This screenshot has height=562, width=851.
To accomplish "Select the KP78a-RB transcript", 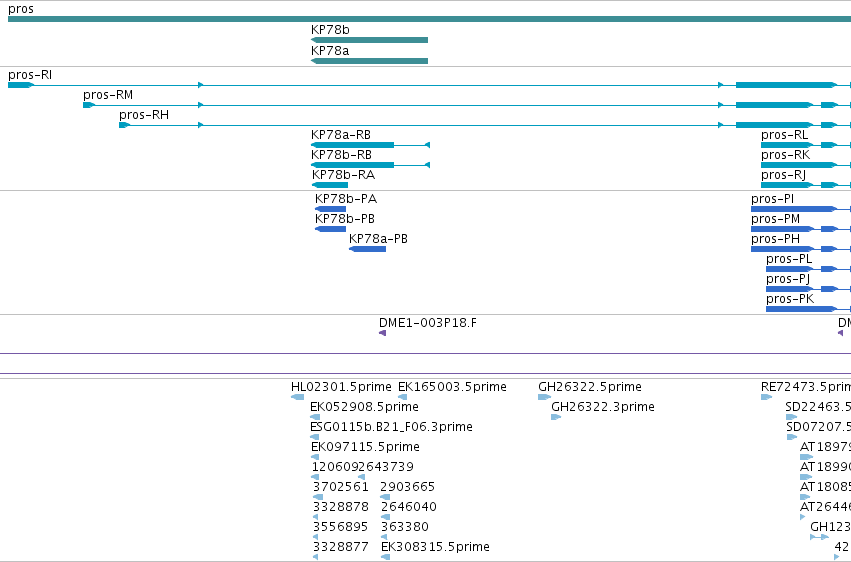I will (x=370, y=145).
